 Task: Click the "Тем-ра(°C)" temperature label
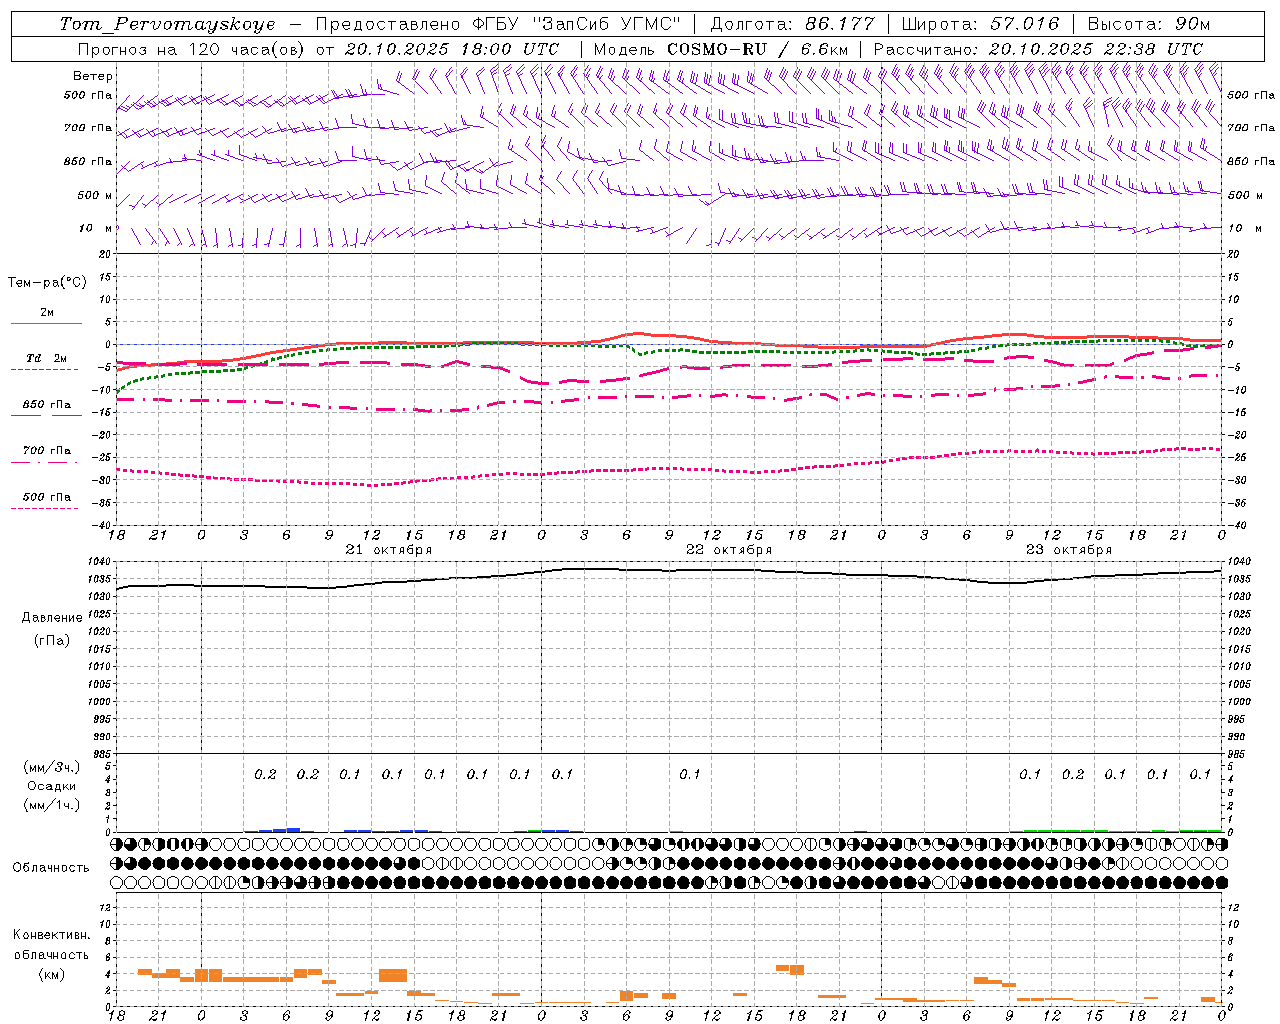47,283
